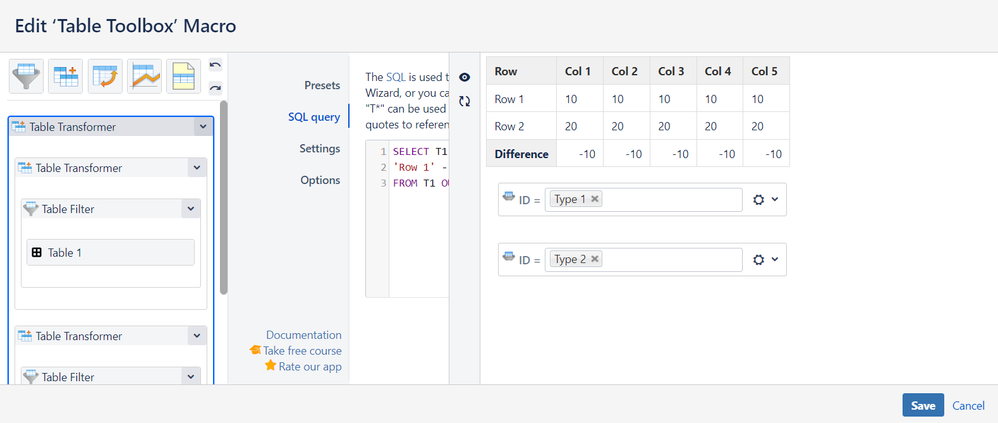Open the Documentation link

pyautogui.click(x=303, y=335)
